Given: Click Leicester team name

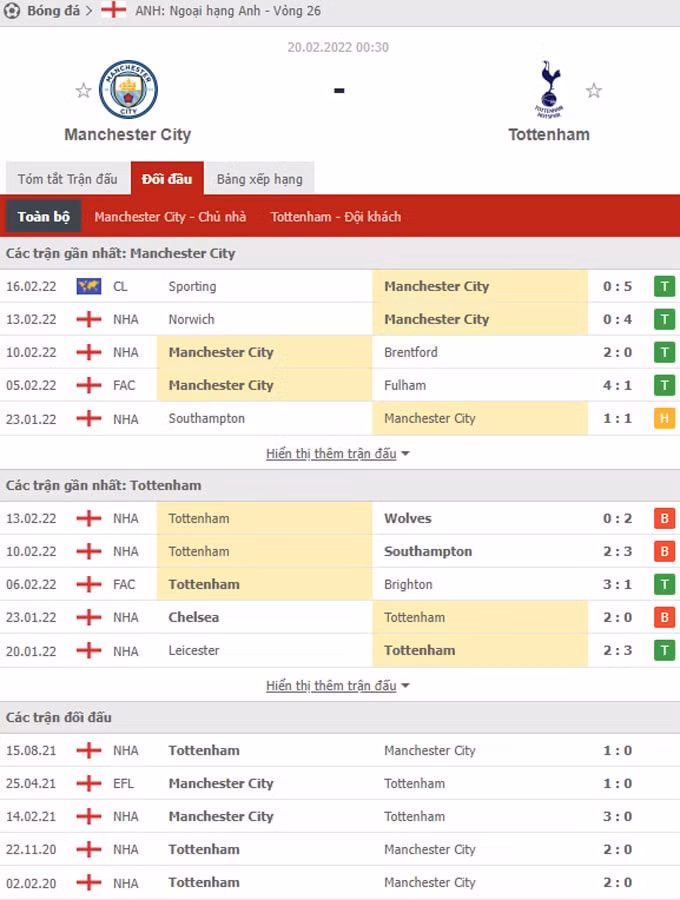Looking at the screenshot, I should [x=194, y=650].
